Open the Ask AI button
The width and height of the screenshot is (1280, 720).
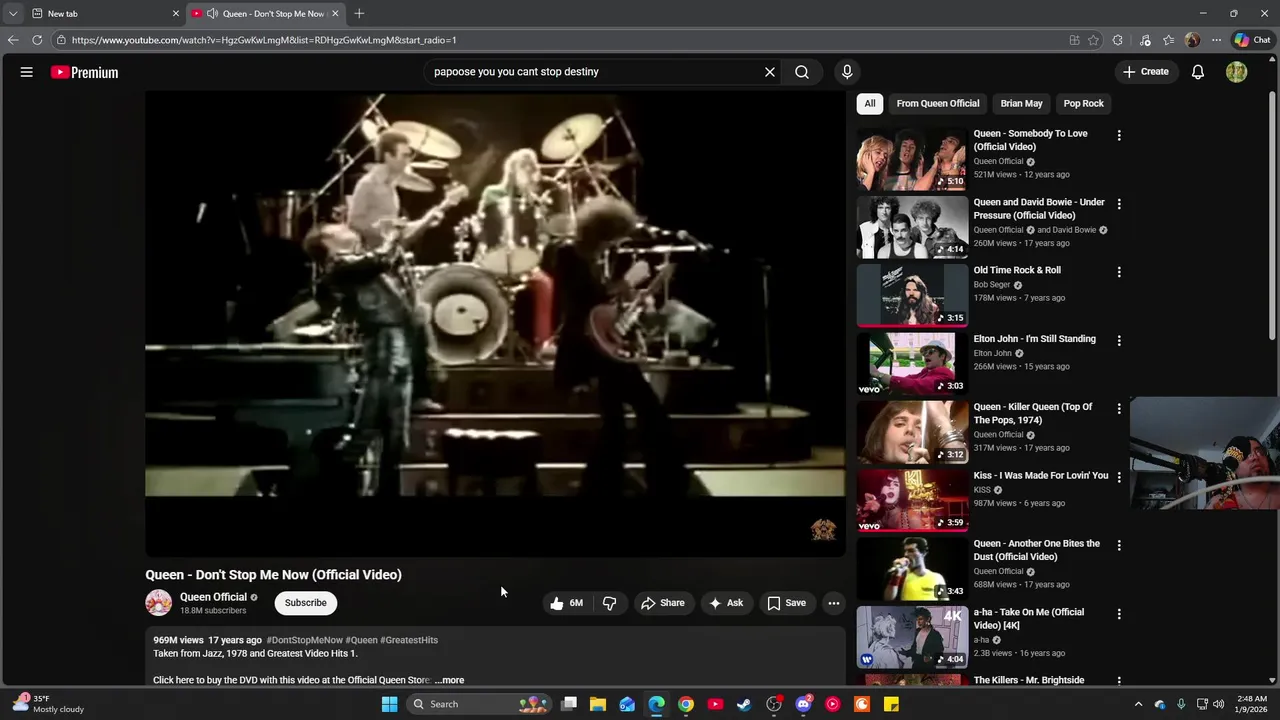click(726, 603)
